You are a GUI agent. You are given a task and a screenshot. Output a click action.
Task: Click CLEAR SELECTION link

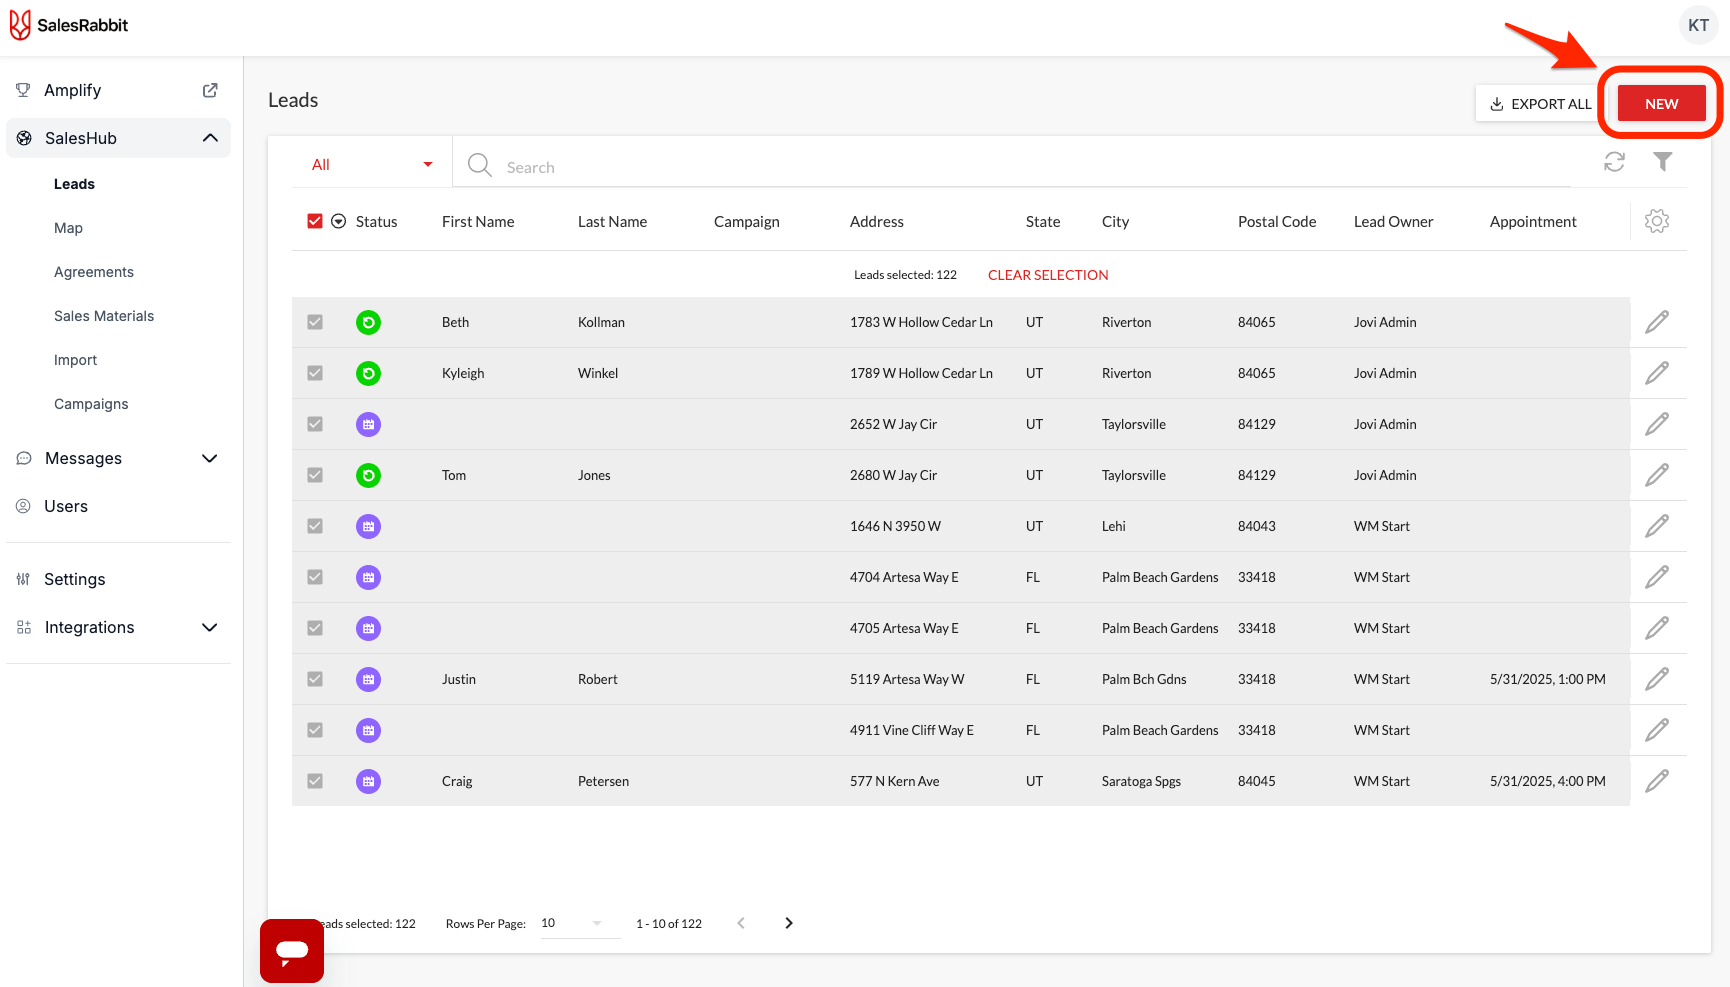tap(1048, 275)
